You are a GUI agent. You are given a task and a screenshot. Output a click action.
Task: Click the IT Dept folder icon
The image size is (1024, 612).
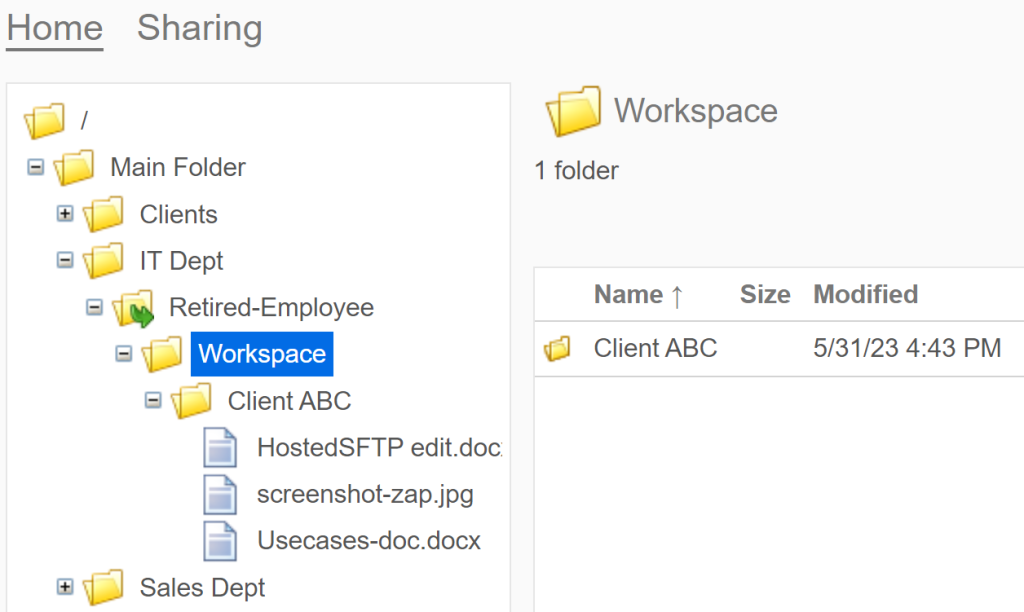(105, 260)
